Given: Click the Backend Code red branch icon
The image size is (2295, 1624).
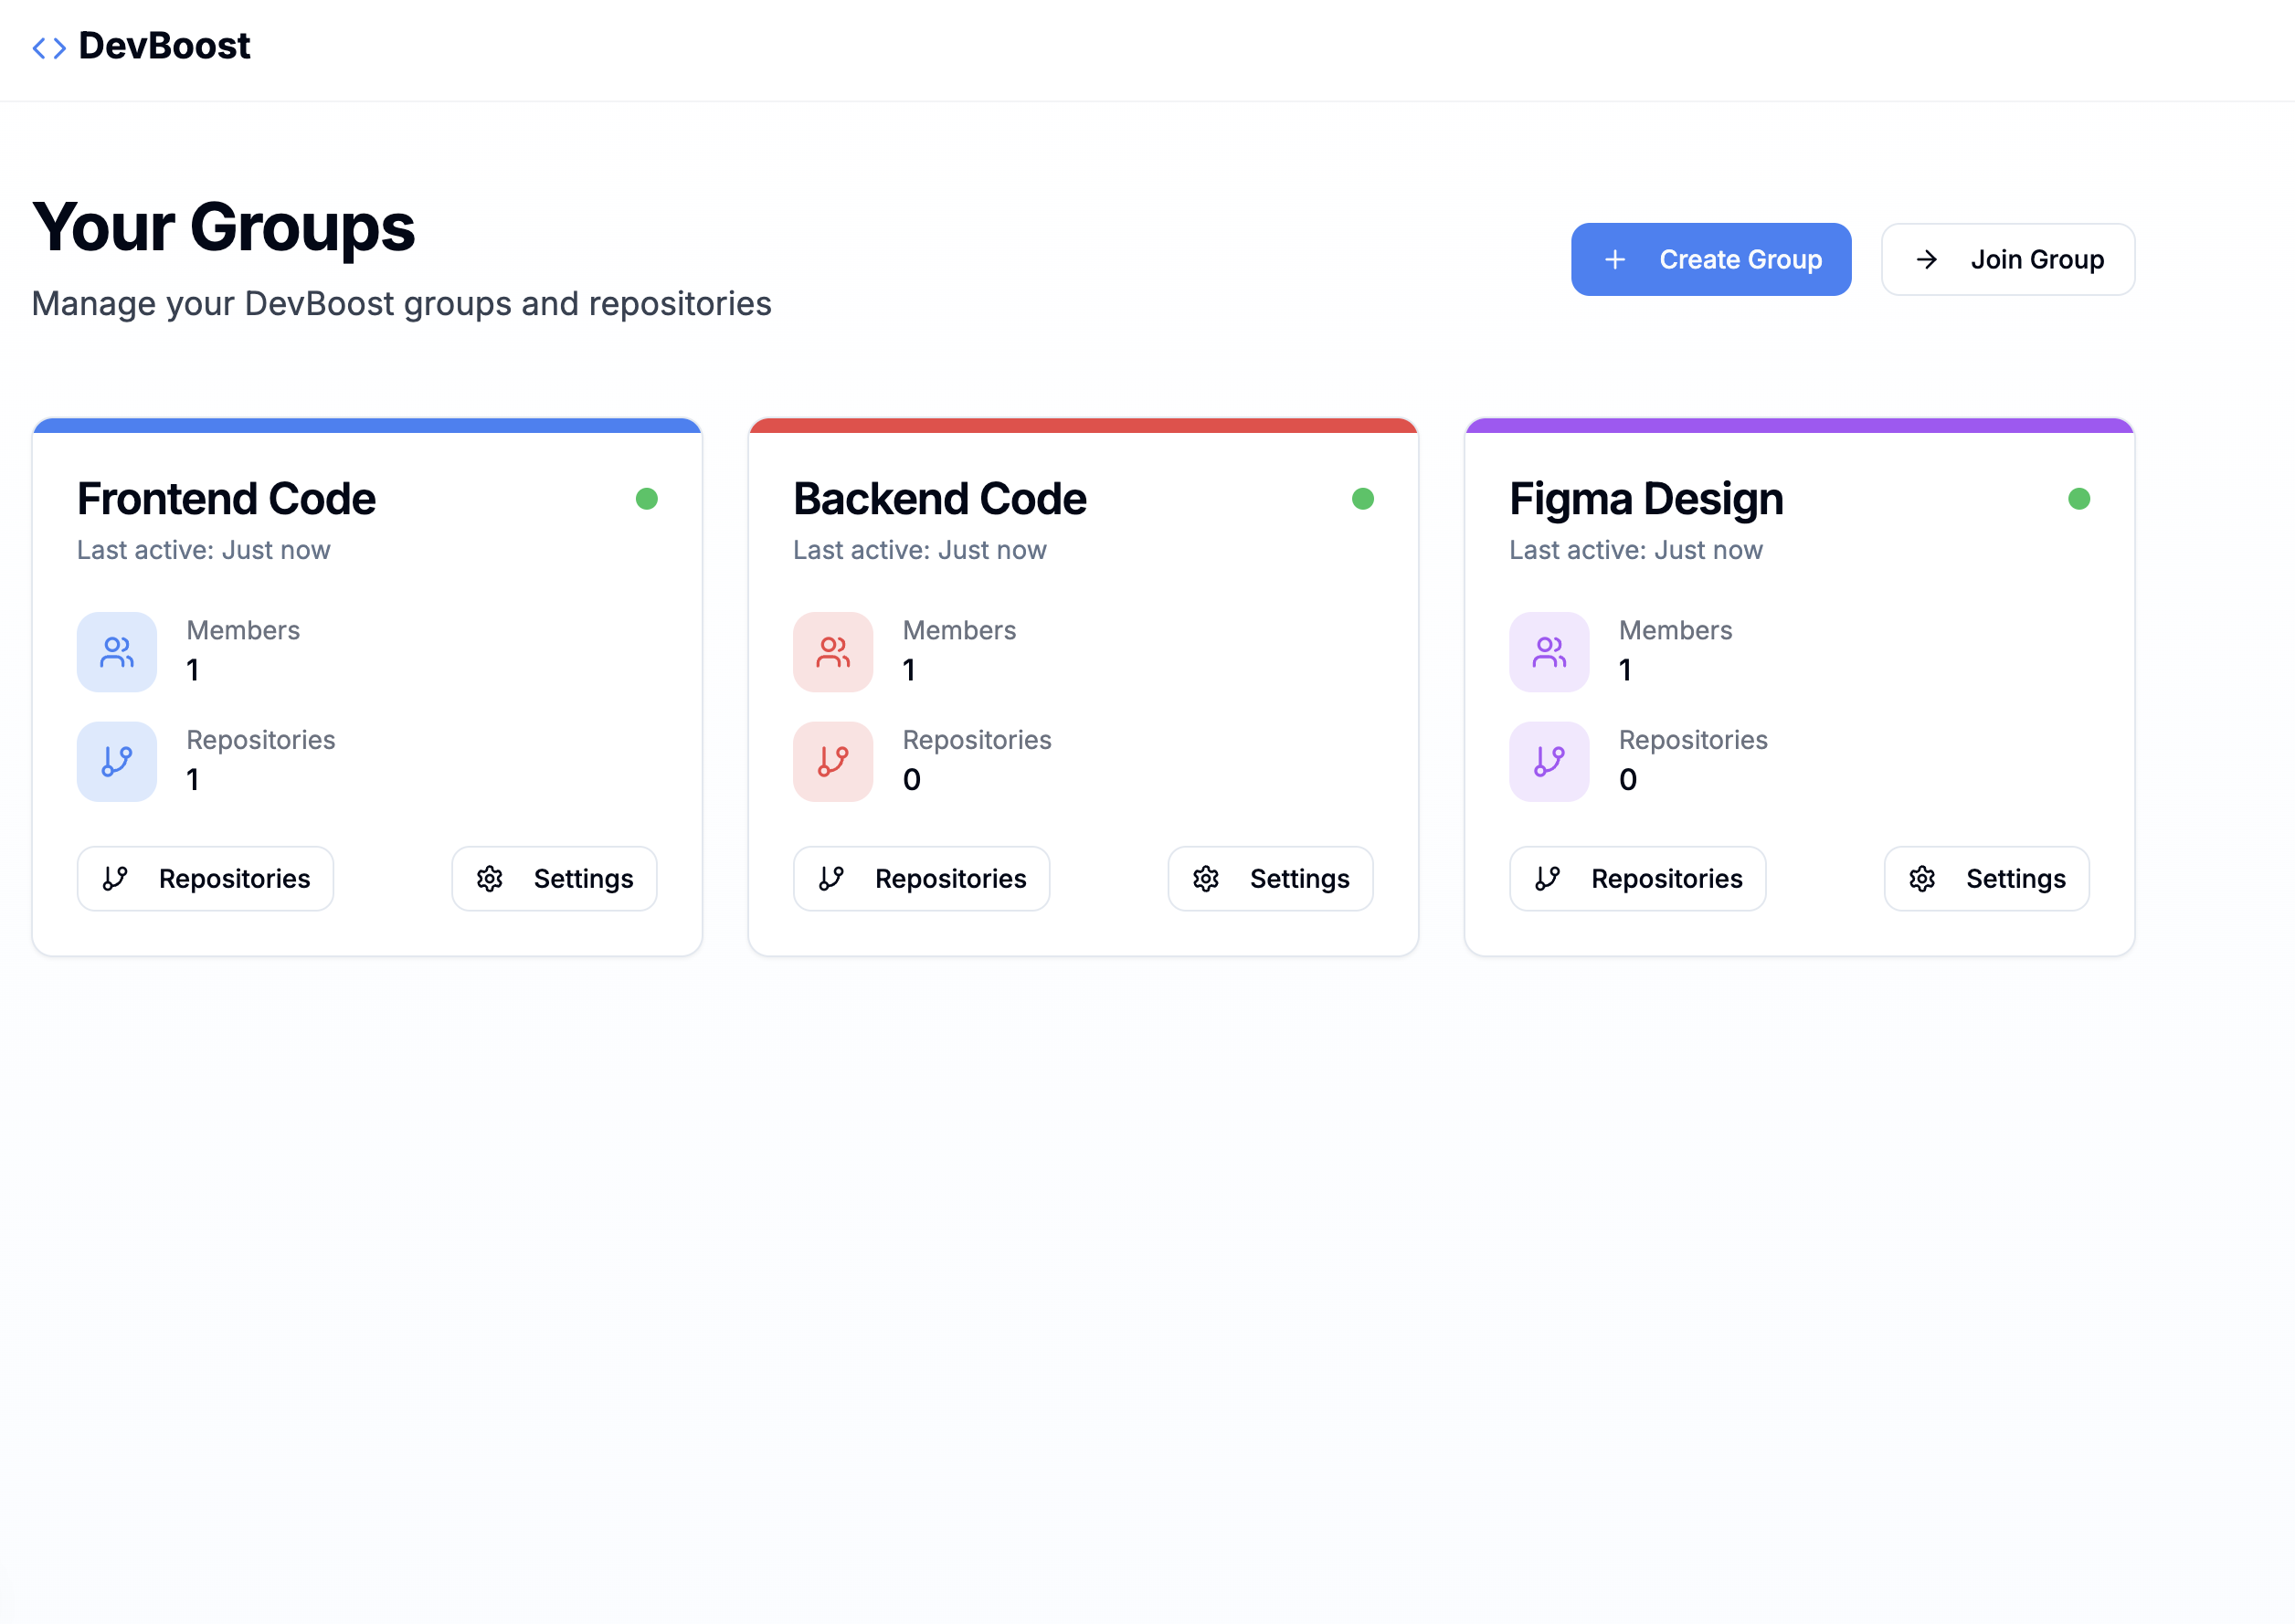Looking at the screenshot, I should click(833, 762).
